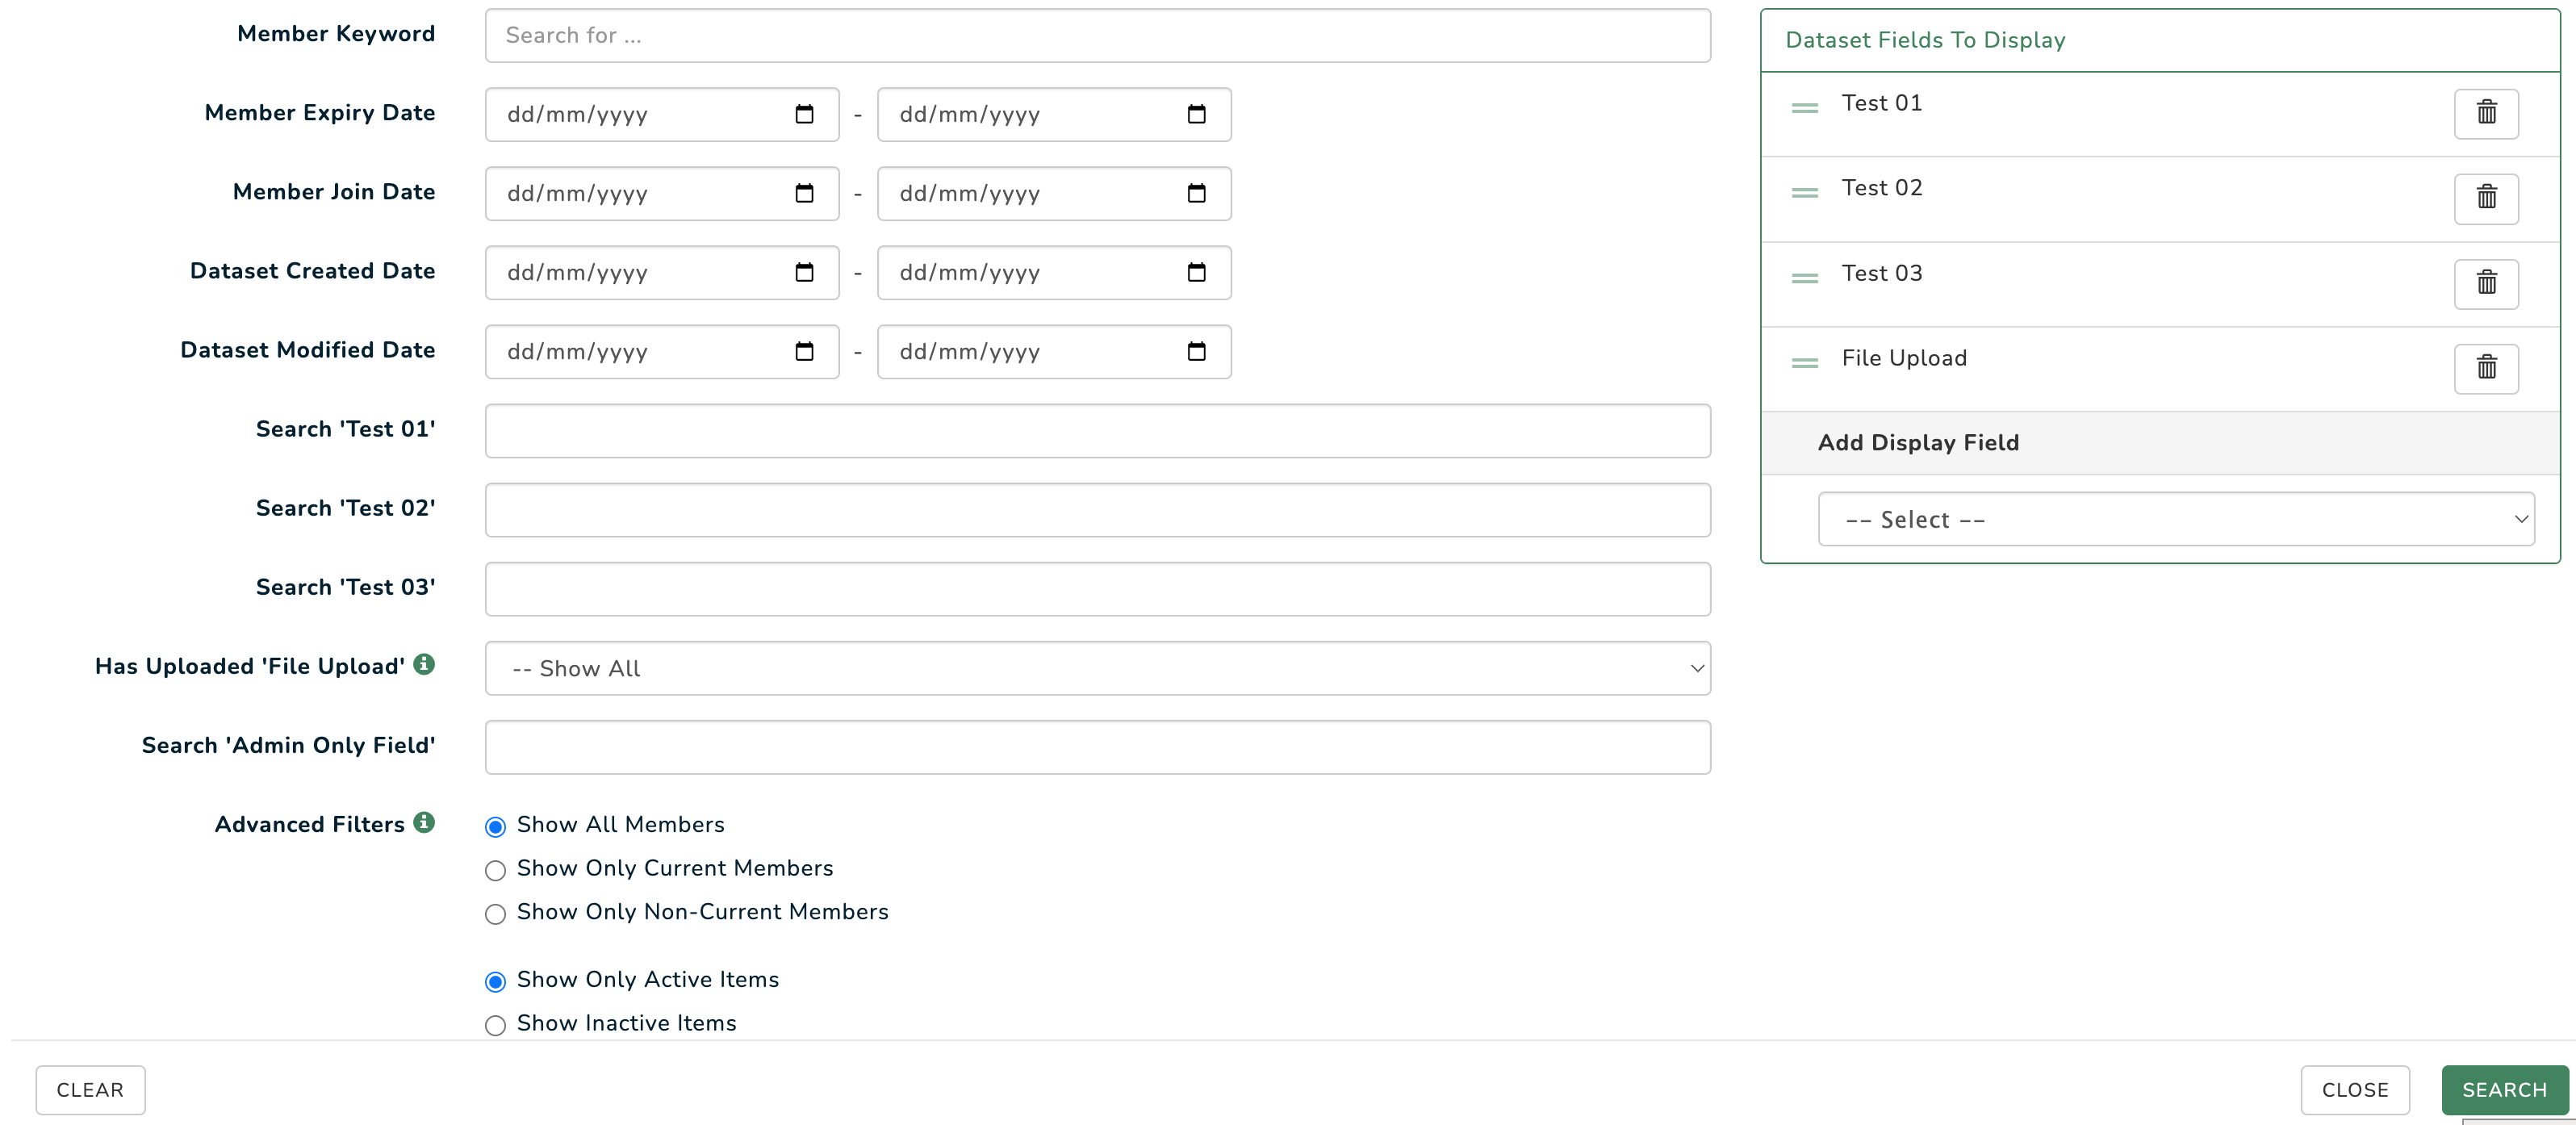Delete the Test 03 display field
This screenshot has width=2576, height=1125.
pyautogui.click(x=2486, y=283)
